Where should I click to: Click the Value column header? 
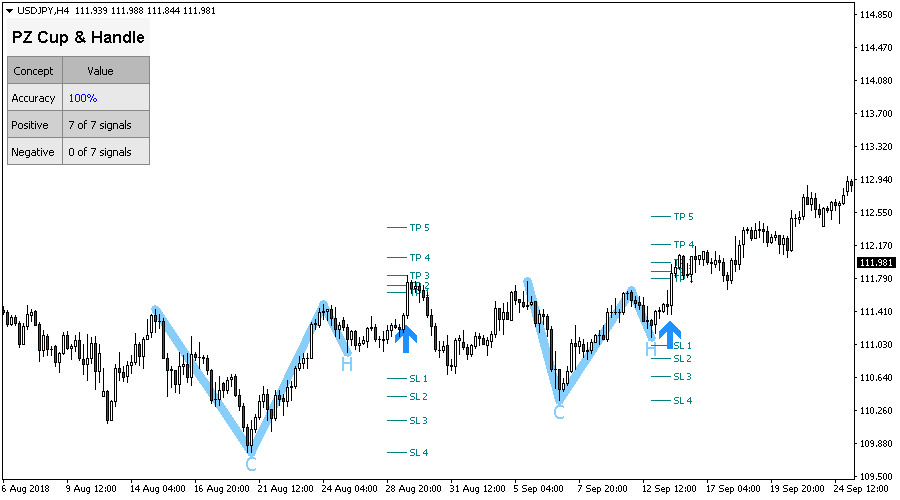click(x=100, y=71)
